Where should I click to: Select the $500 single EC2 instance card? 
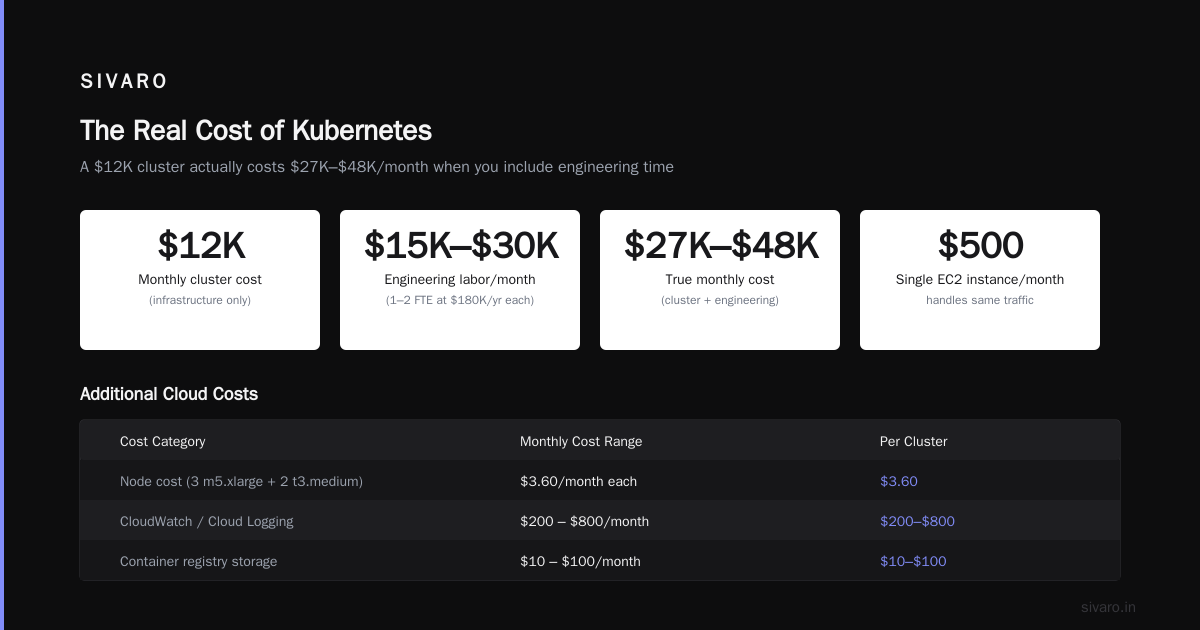click(980, 280)
